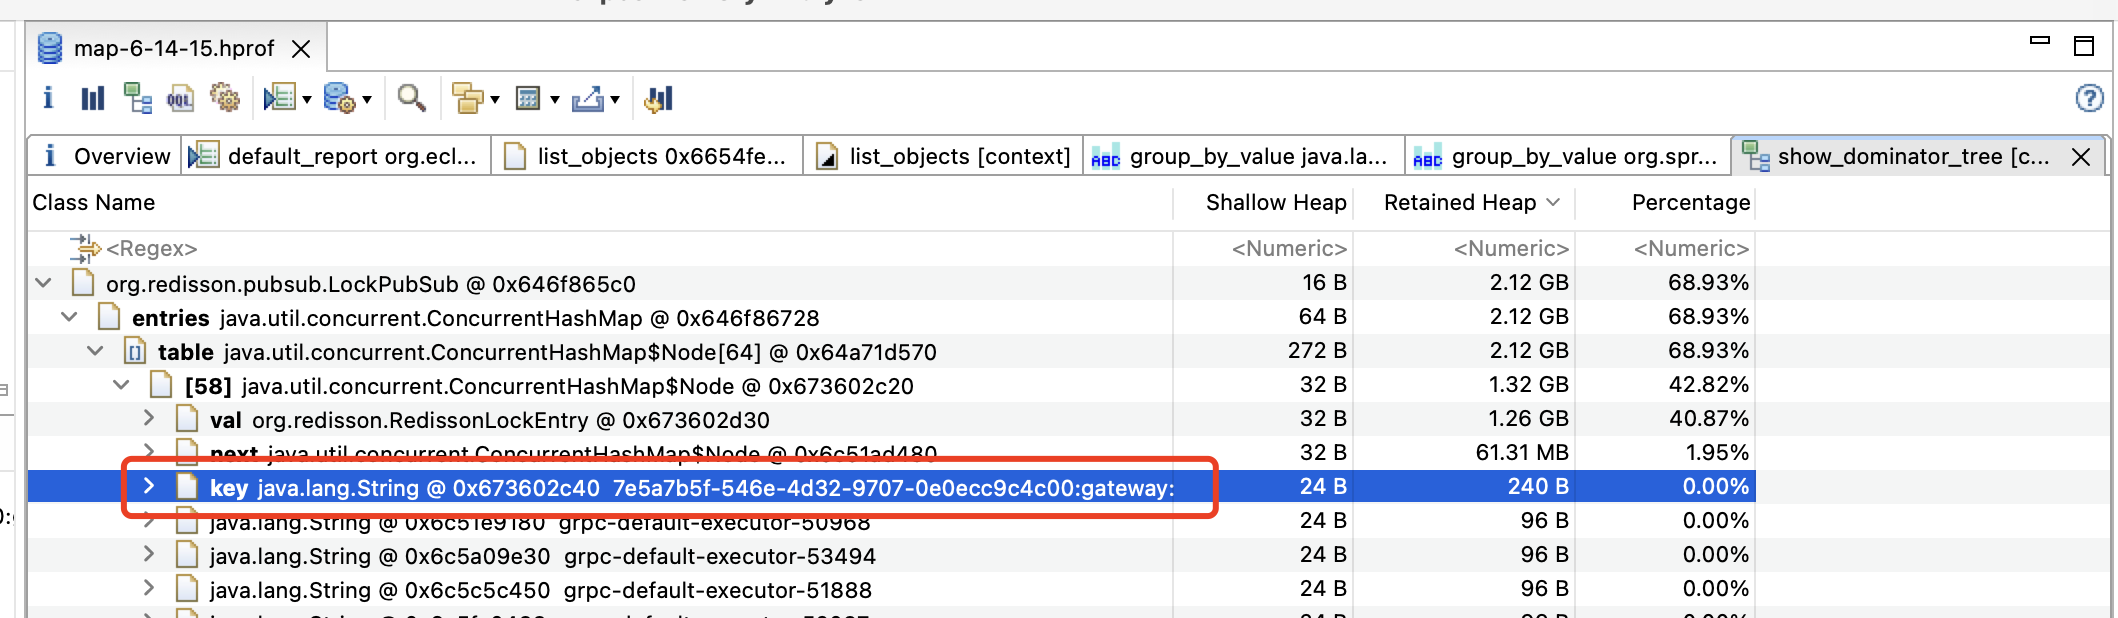Image resolution: width=2118 pixels, height=618 pixels.
Task: Open the Export dropdown arrow
Action: point(615,99)
